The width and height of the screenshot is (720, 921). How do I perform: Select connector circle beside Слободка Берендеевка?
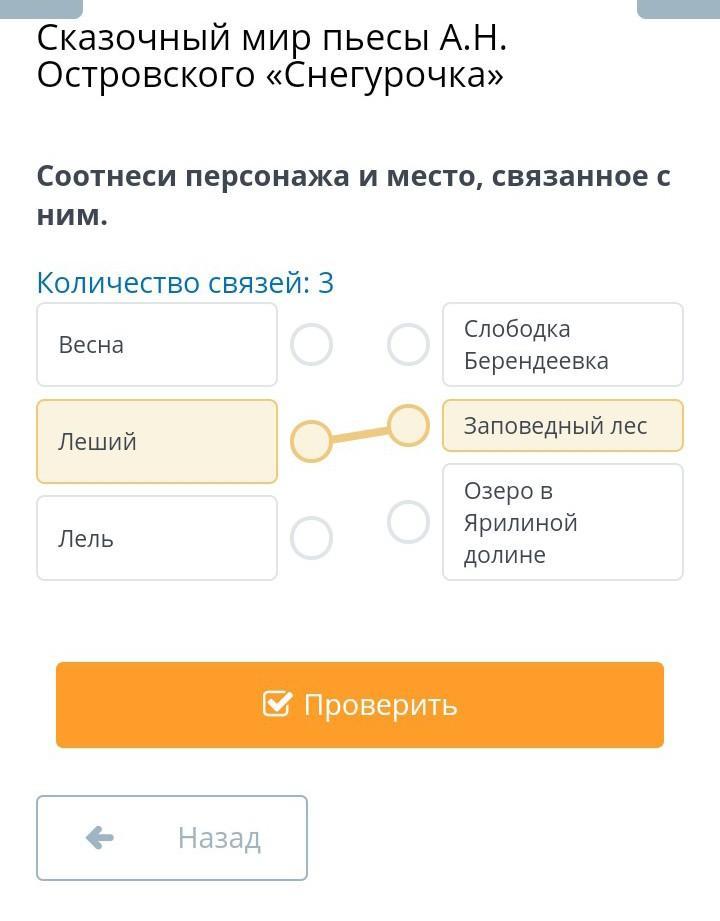click(408, 345)
